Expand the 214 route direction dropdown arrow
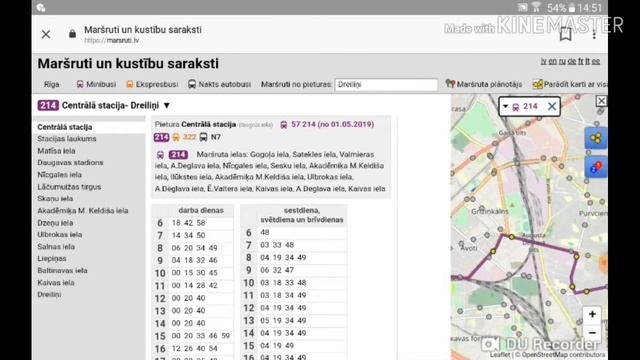Screen dimensions: 640x360 tap(167, 105)
